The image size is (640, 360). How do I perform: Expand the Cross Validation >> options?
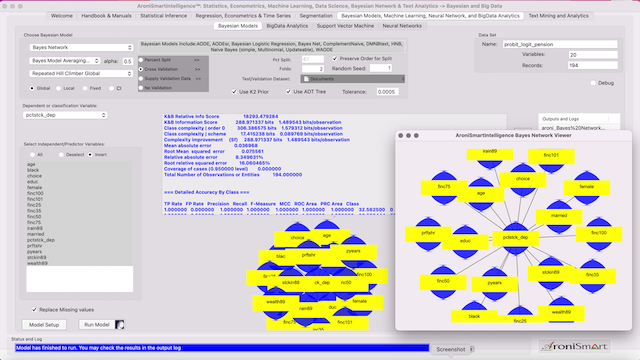pyautogui.click(x=198, y=69)
